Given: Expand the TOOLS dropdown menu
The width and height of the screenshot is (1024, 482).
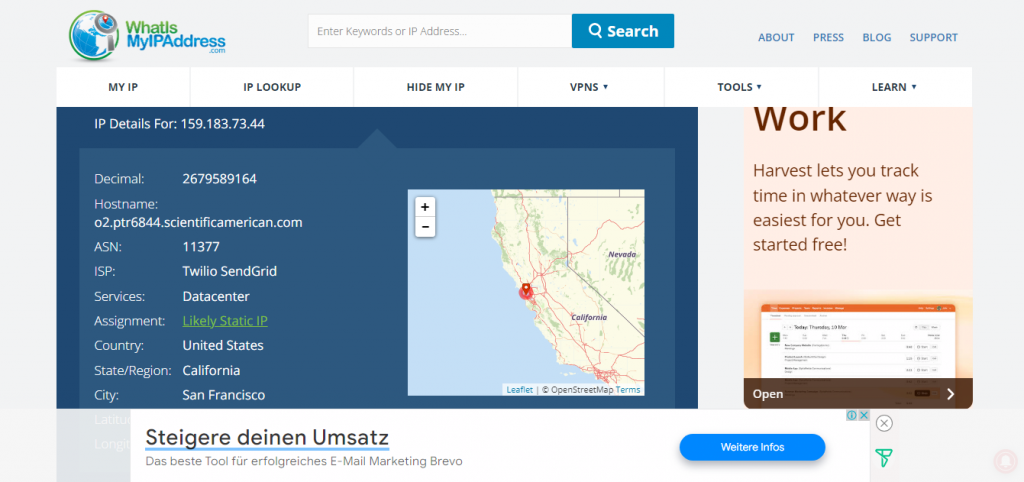Looking at the screenshot, I should click(x=741, y=87).
